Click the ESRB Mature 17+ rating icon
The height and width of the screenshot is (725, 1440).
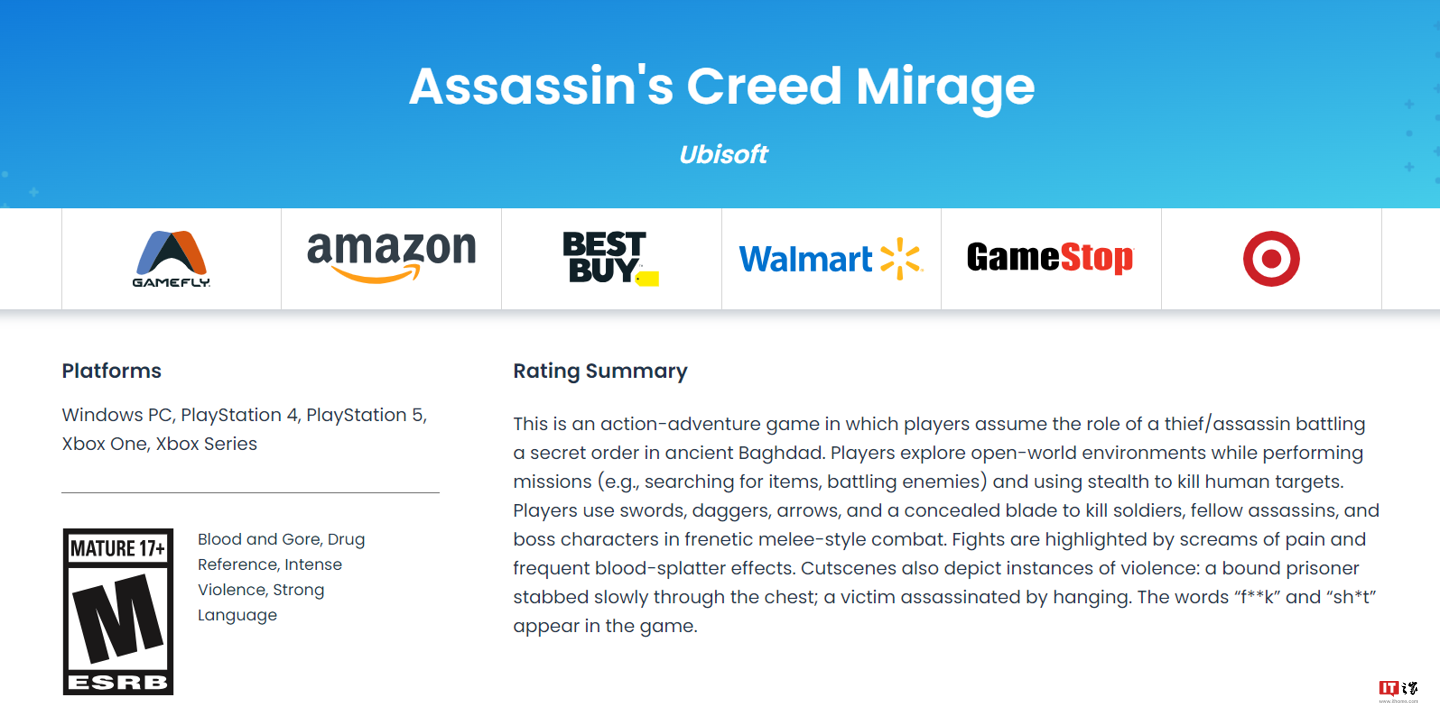(118, 612)
